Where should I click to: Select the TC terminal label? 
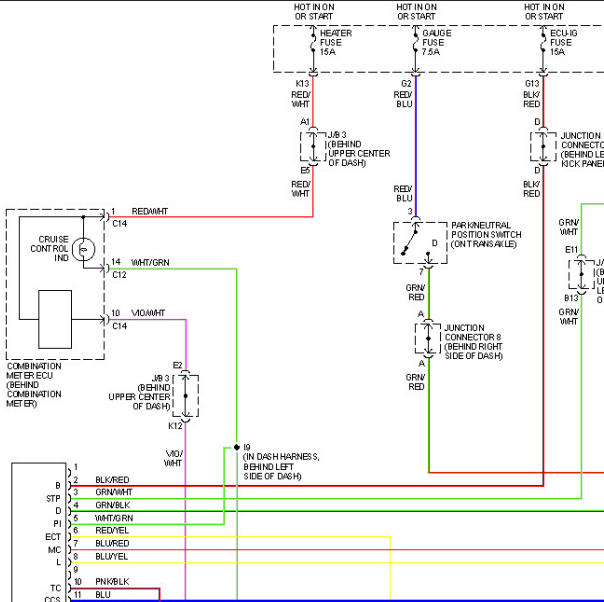tap(55, 588)
